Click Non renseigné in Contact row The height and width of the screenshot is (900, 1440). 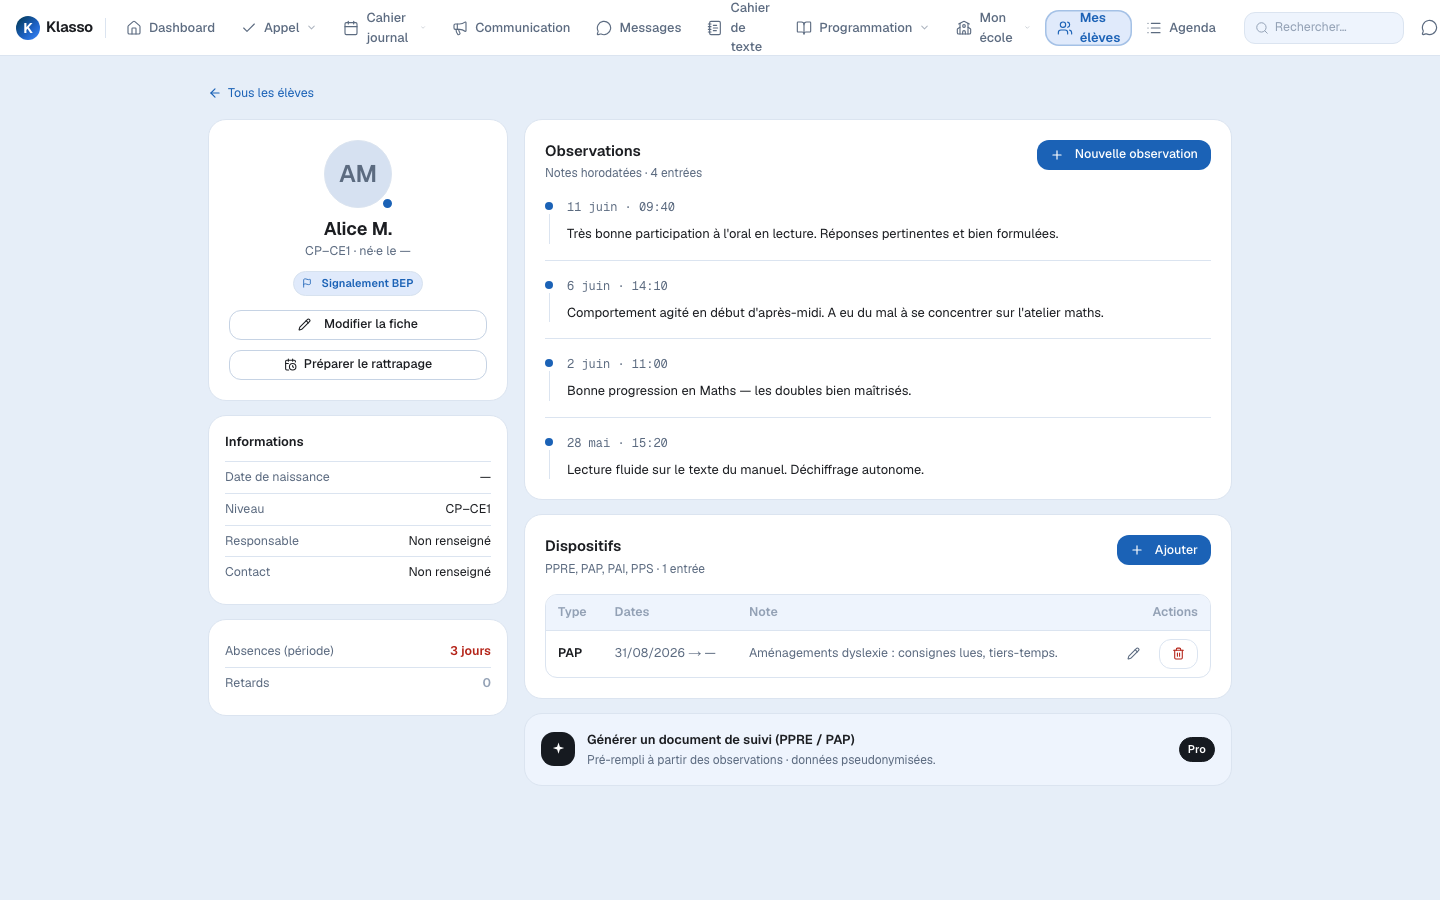[450, 572]
